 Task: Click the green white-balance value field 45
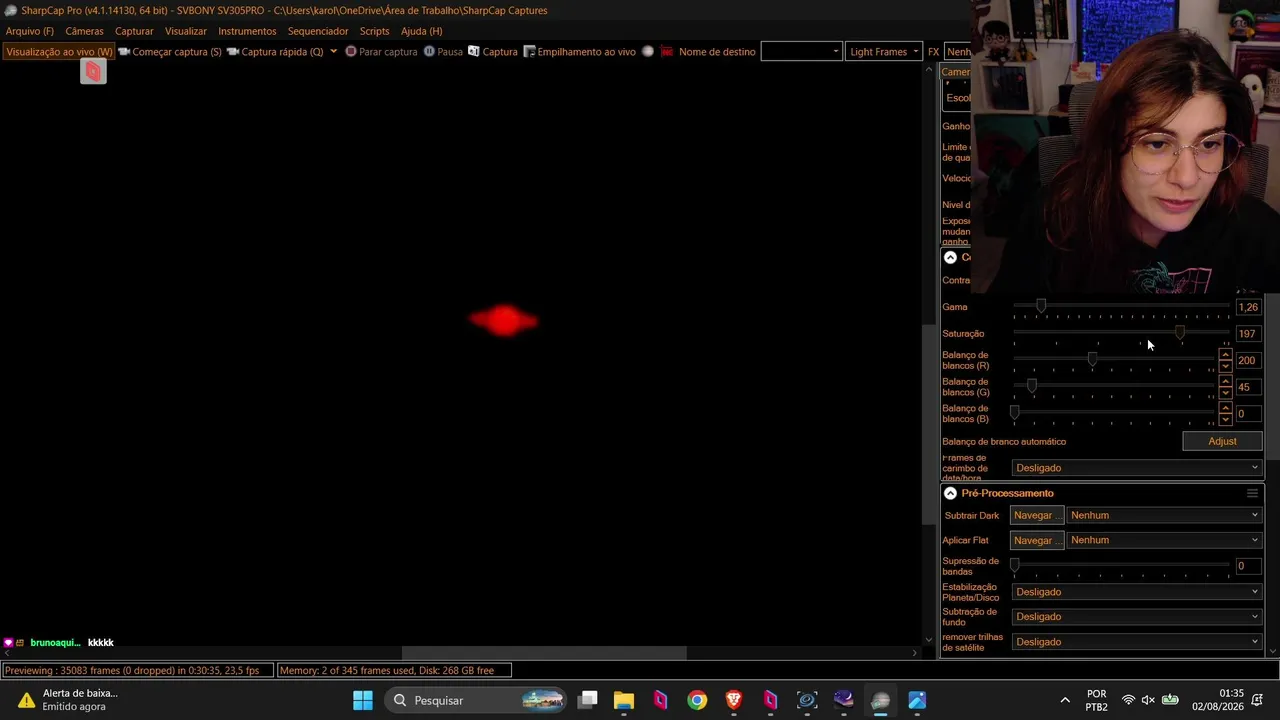[x=1248, y=387]
